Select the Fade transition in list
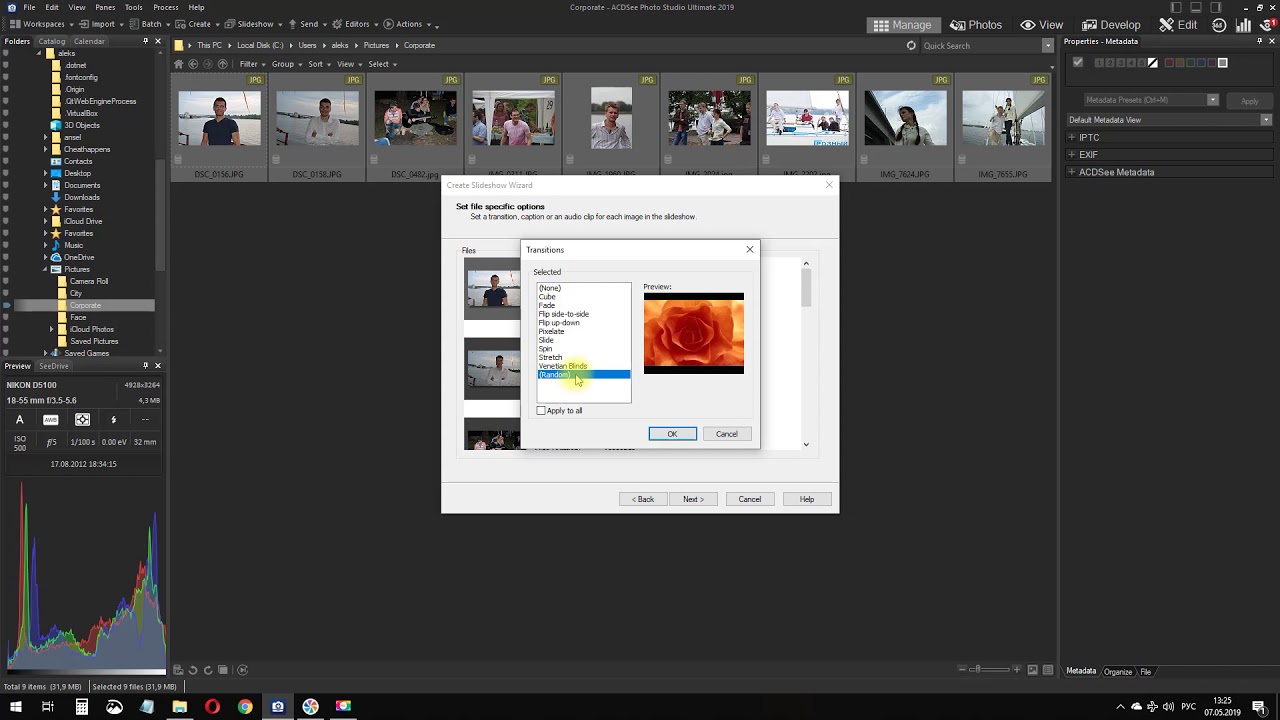 point(547,306)
